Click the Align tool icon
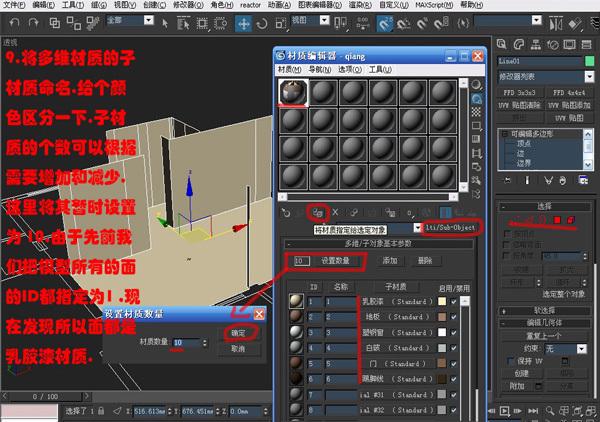The height and width of the screenshot is (422, 600). click(575, 24)
